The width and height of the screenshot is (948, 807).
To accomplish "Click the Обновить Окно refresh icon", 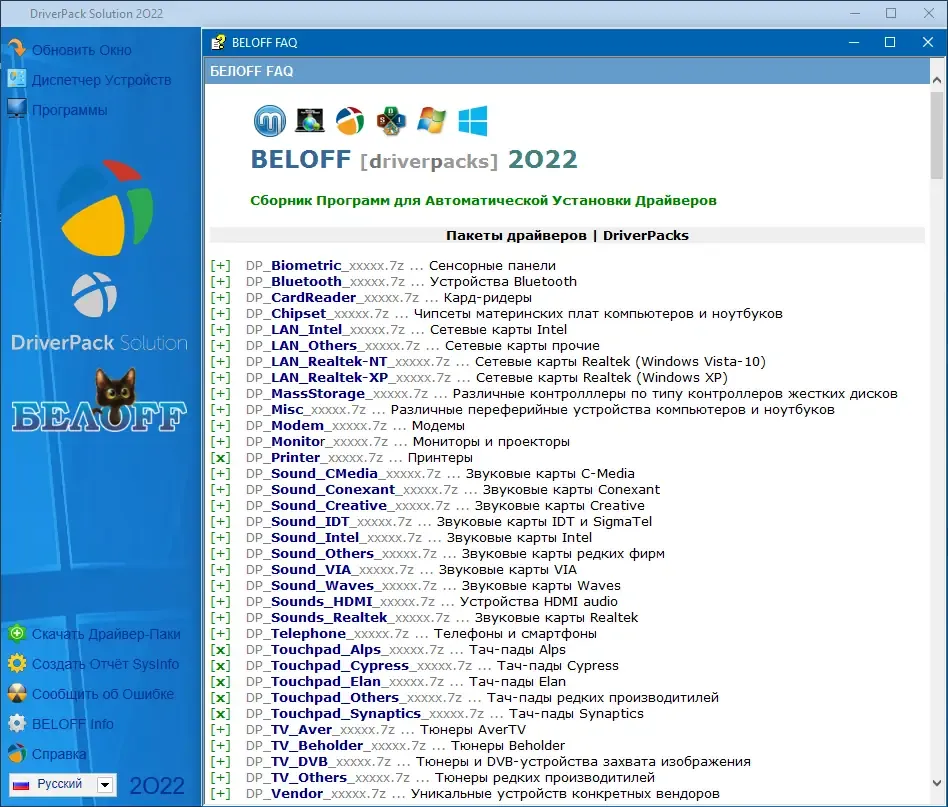I will pyautogui.click(x=17, y=48).
